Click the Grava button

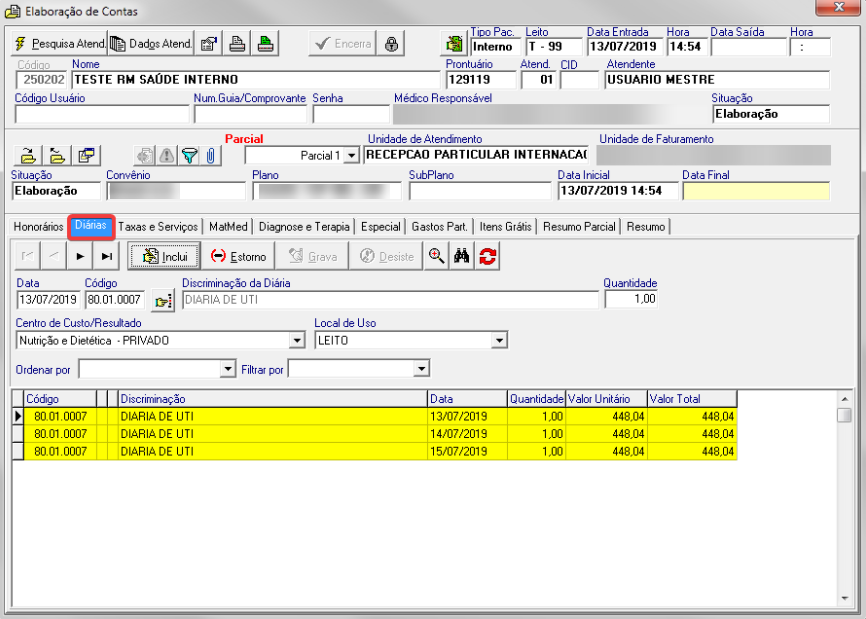click(312, 256)
